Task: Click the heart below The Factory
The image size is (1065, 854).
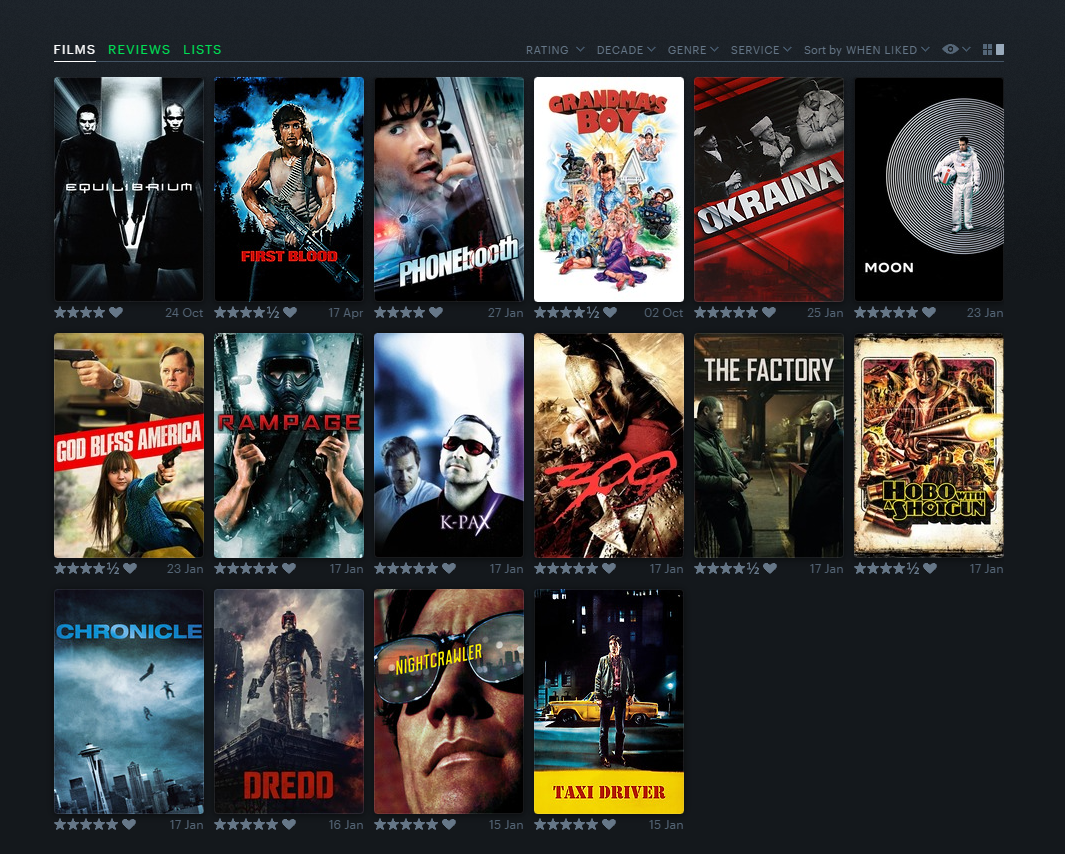Action: [770, 569]
